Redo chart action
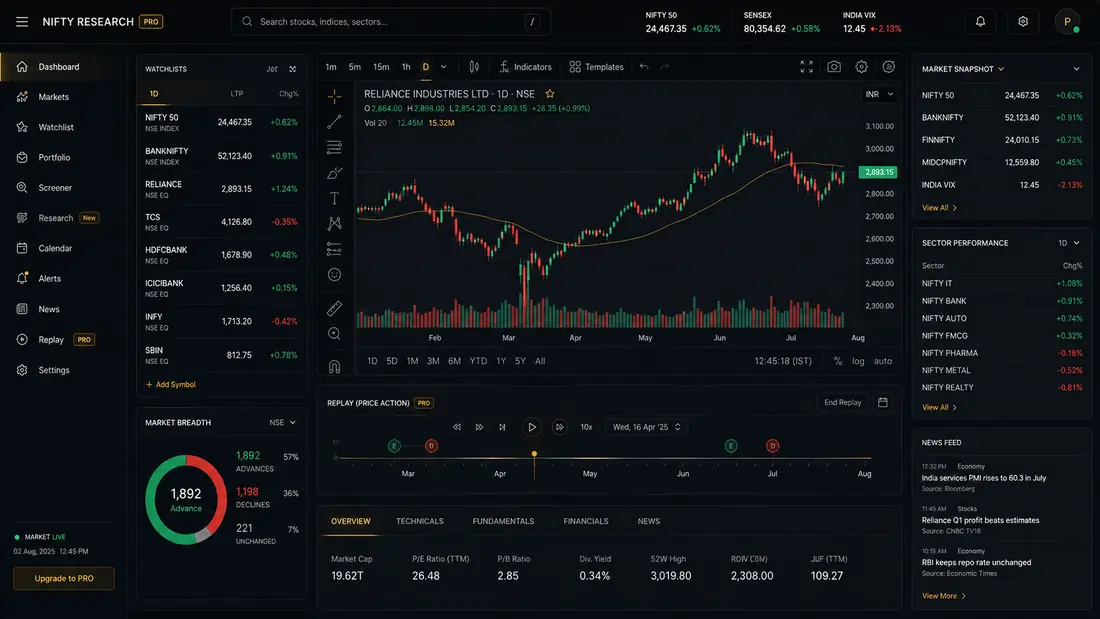 tap(664, 67)
